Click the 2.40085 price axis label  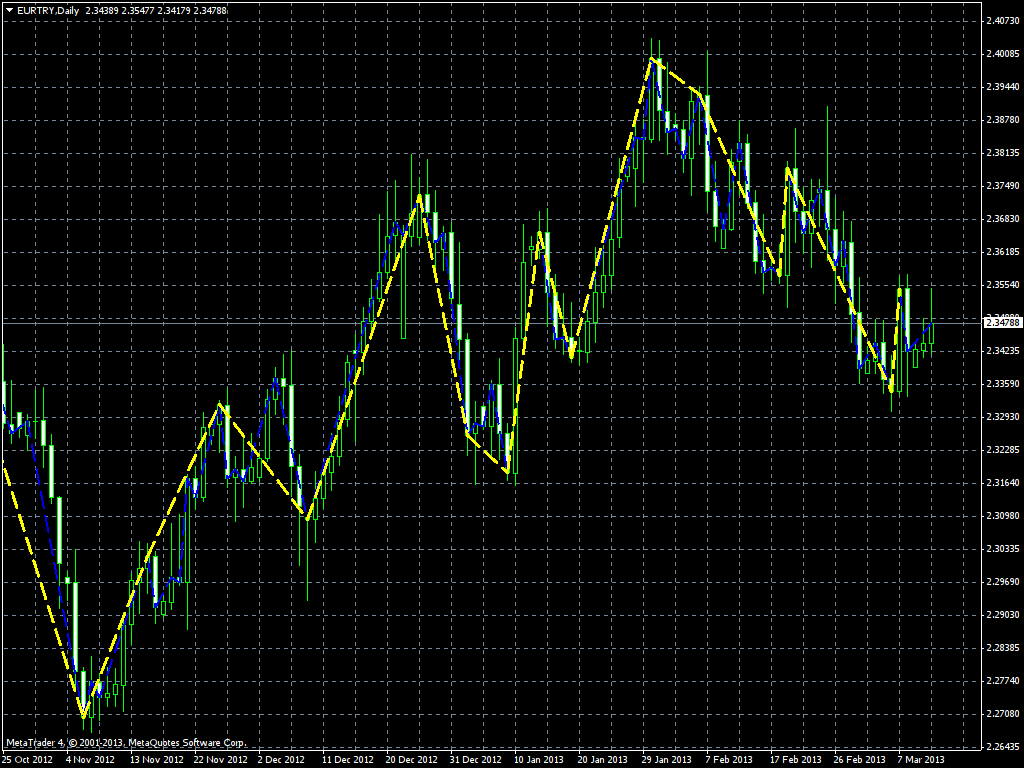1002,53
